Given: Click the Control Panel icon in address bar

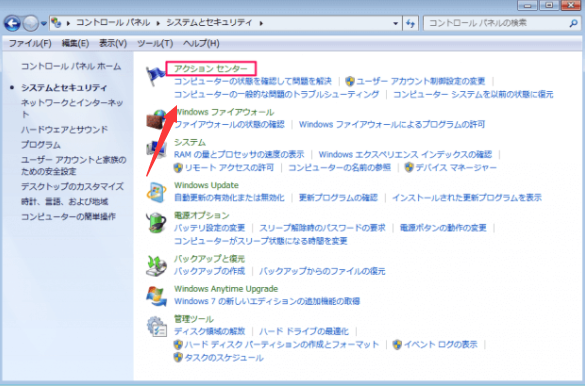Looking at the screenshot, I should (x=56, y=23).
